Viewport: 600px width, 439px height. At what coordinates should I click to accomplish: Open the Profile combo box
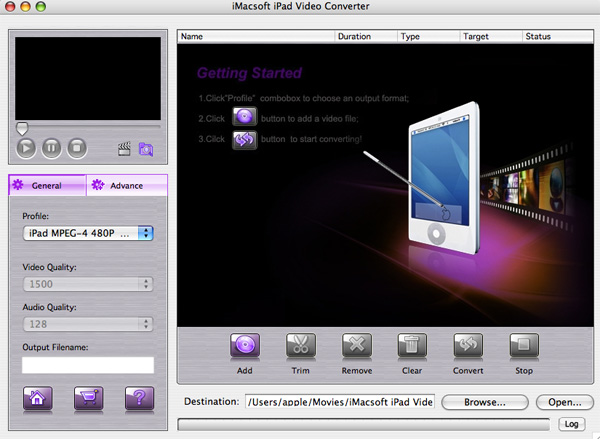[88, 233]
